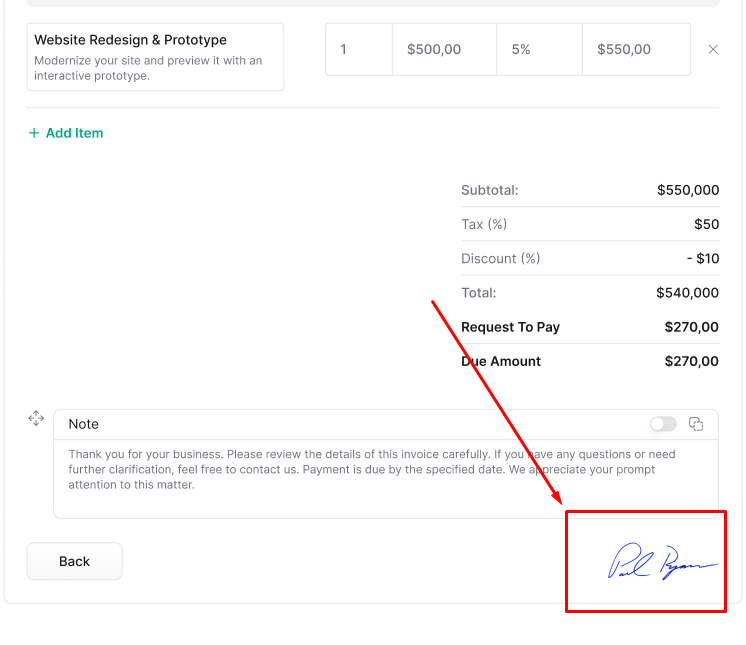Duplicate the Note section via copy icon

[x=697, y=424]
